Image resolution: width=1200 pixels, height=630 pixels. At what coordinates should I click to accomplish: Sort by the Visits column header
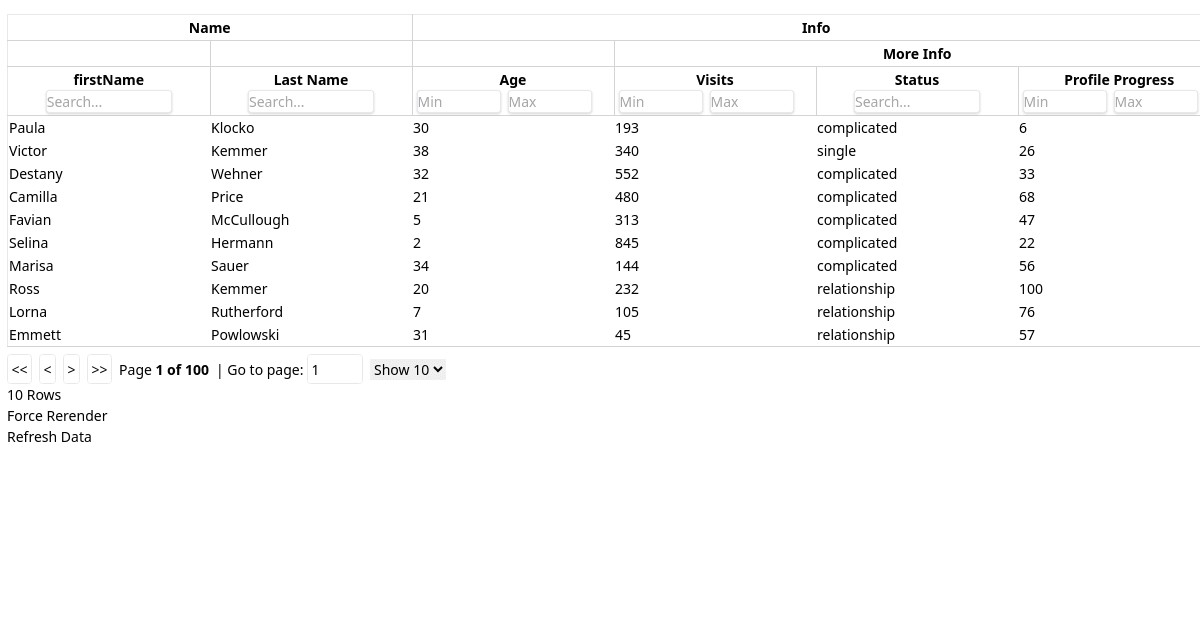tap(714, 79)
